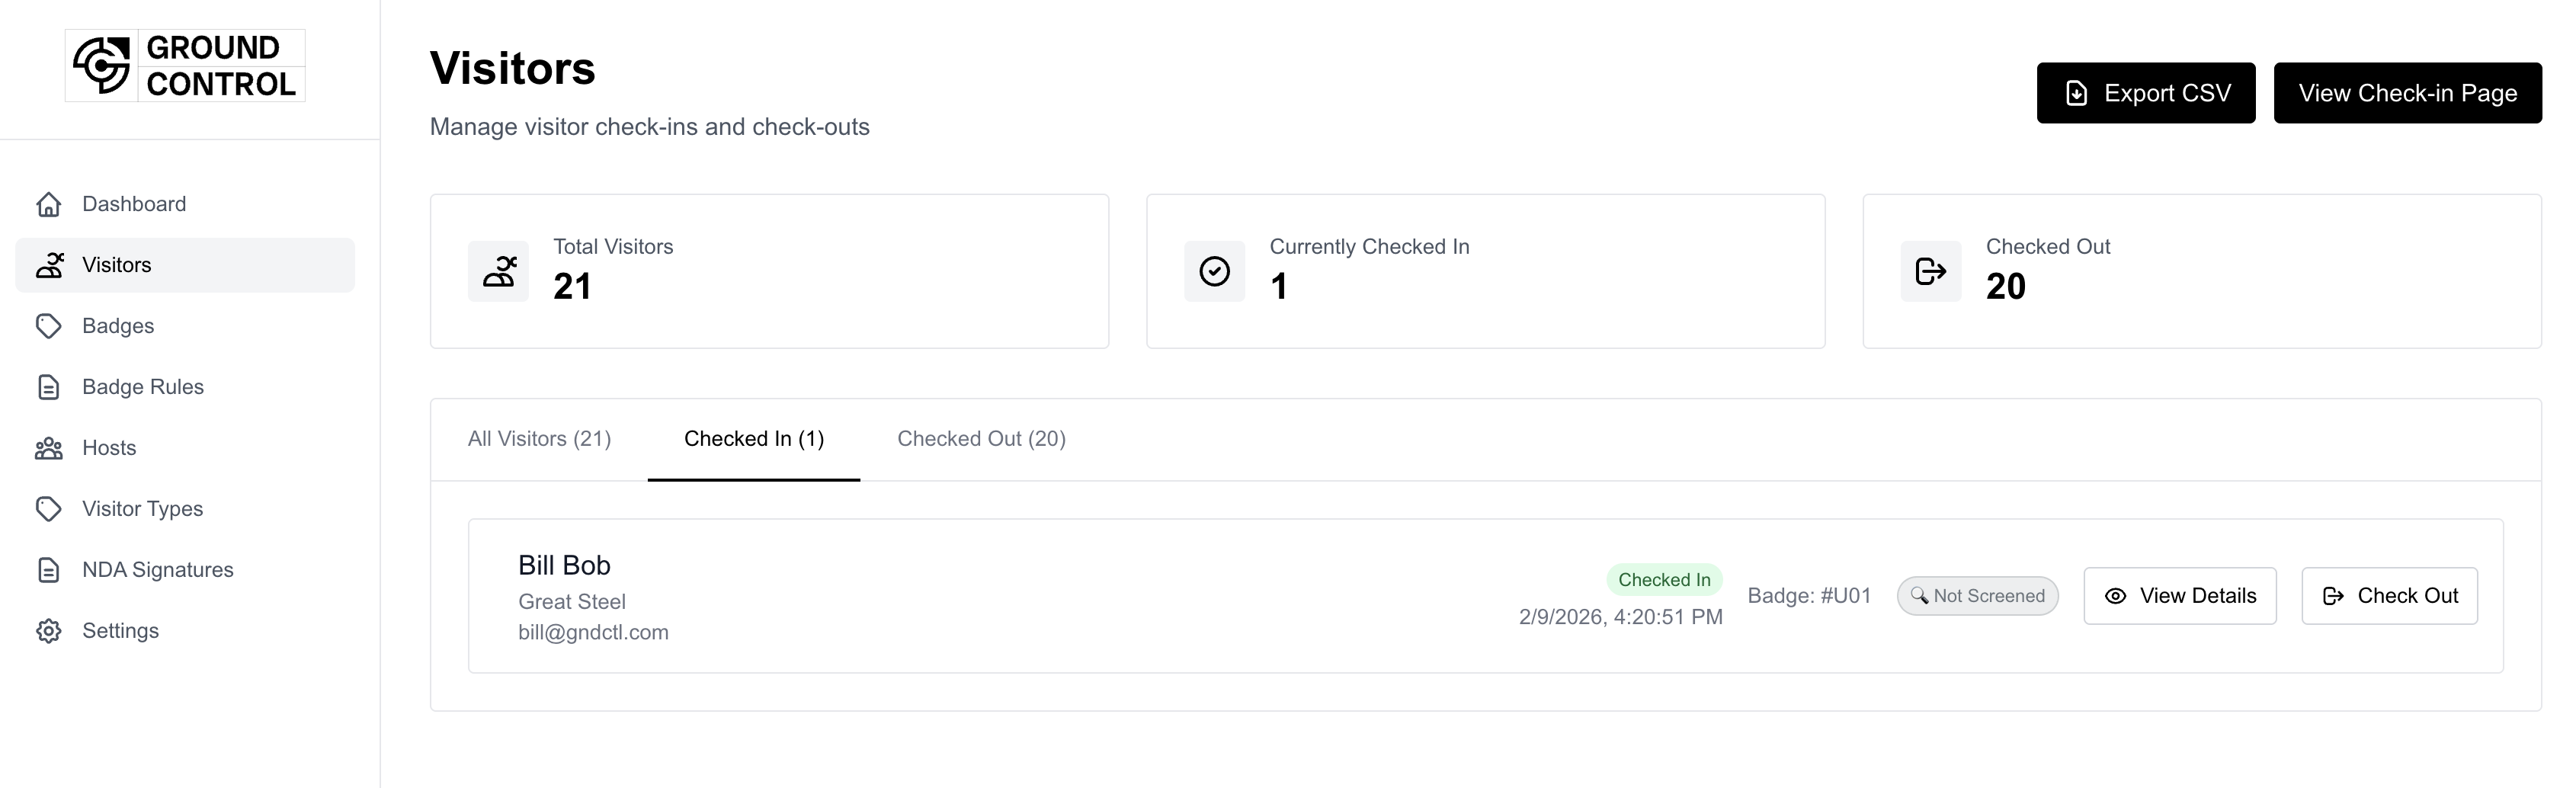
Task: Check out visitor Bill Bob
Action: coord(2388,596)
